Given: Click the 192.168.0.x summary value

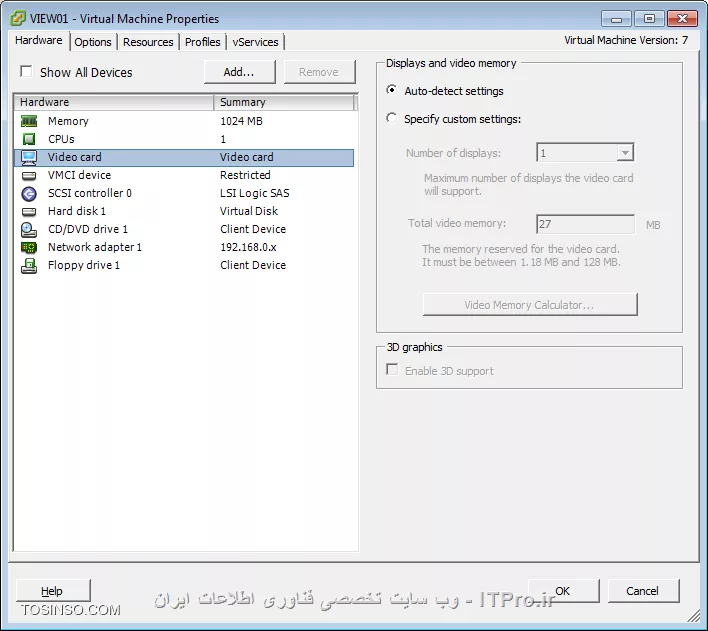Looking at the screenshot, I should tap(248, 248).
